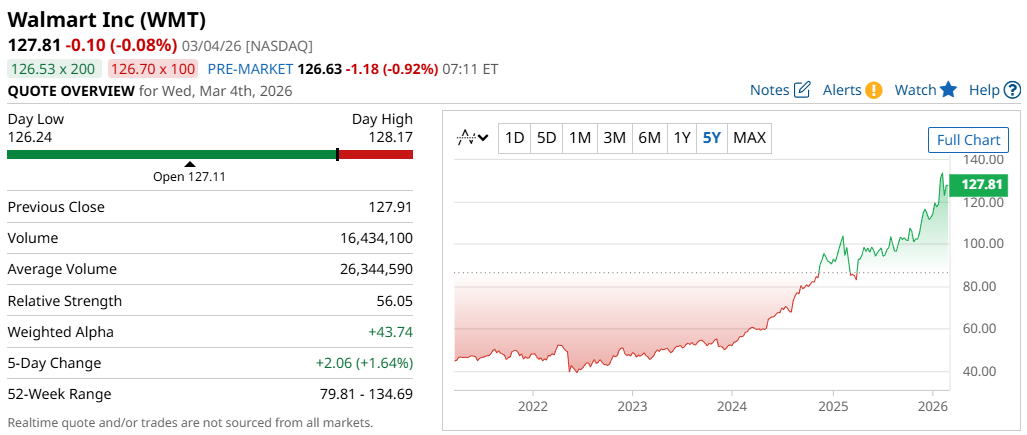Click the Help question mark icon
Image resolution: width=1027 pixels, height=435 pixels.
click(1012, 90)
